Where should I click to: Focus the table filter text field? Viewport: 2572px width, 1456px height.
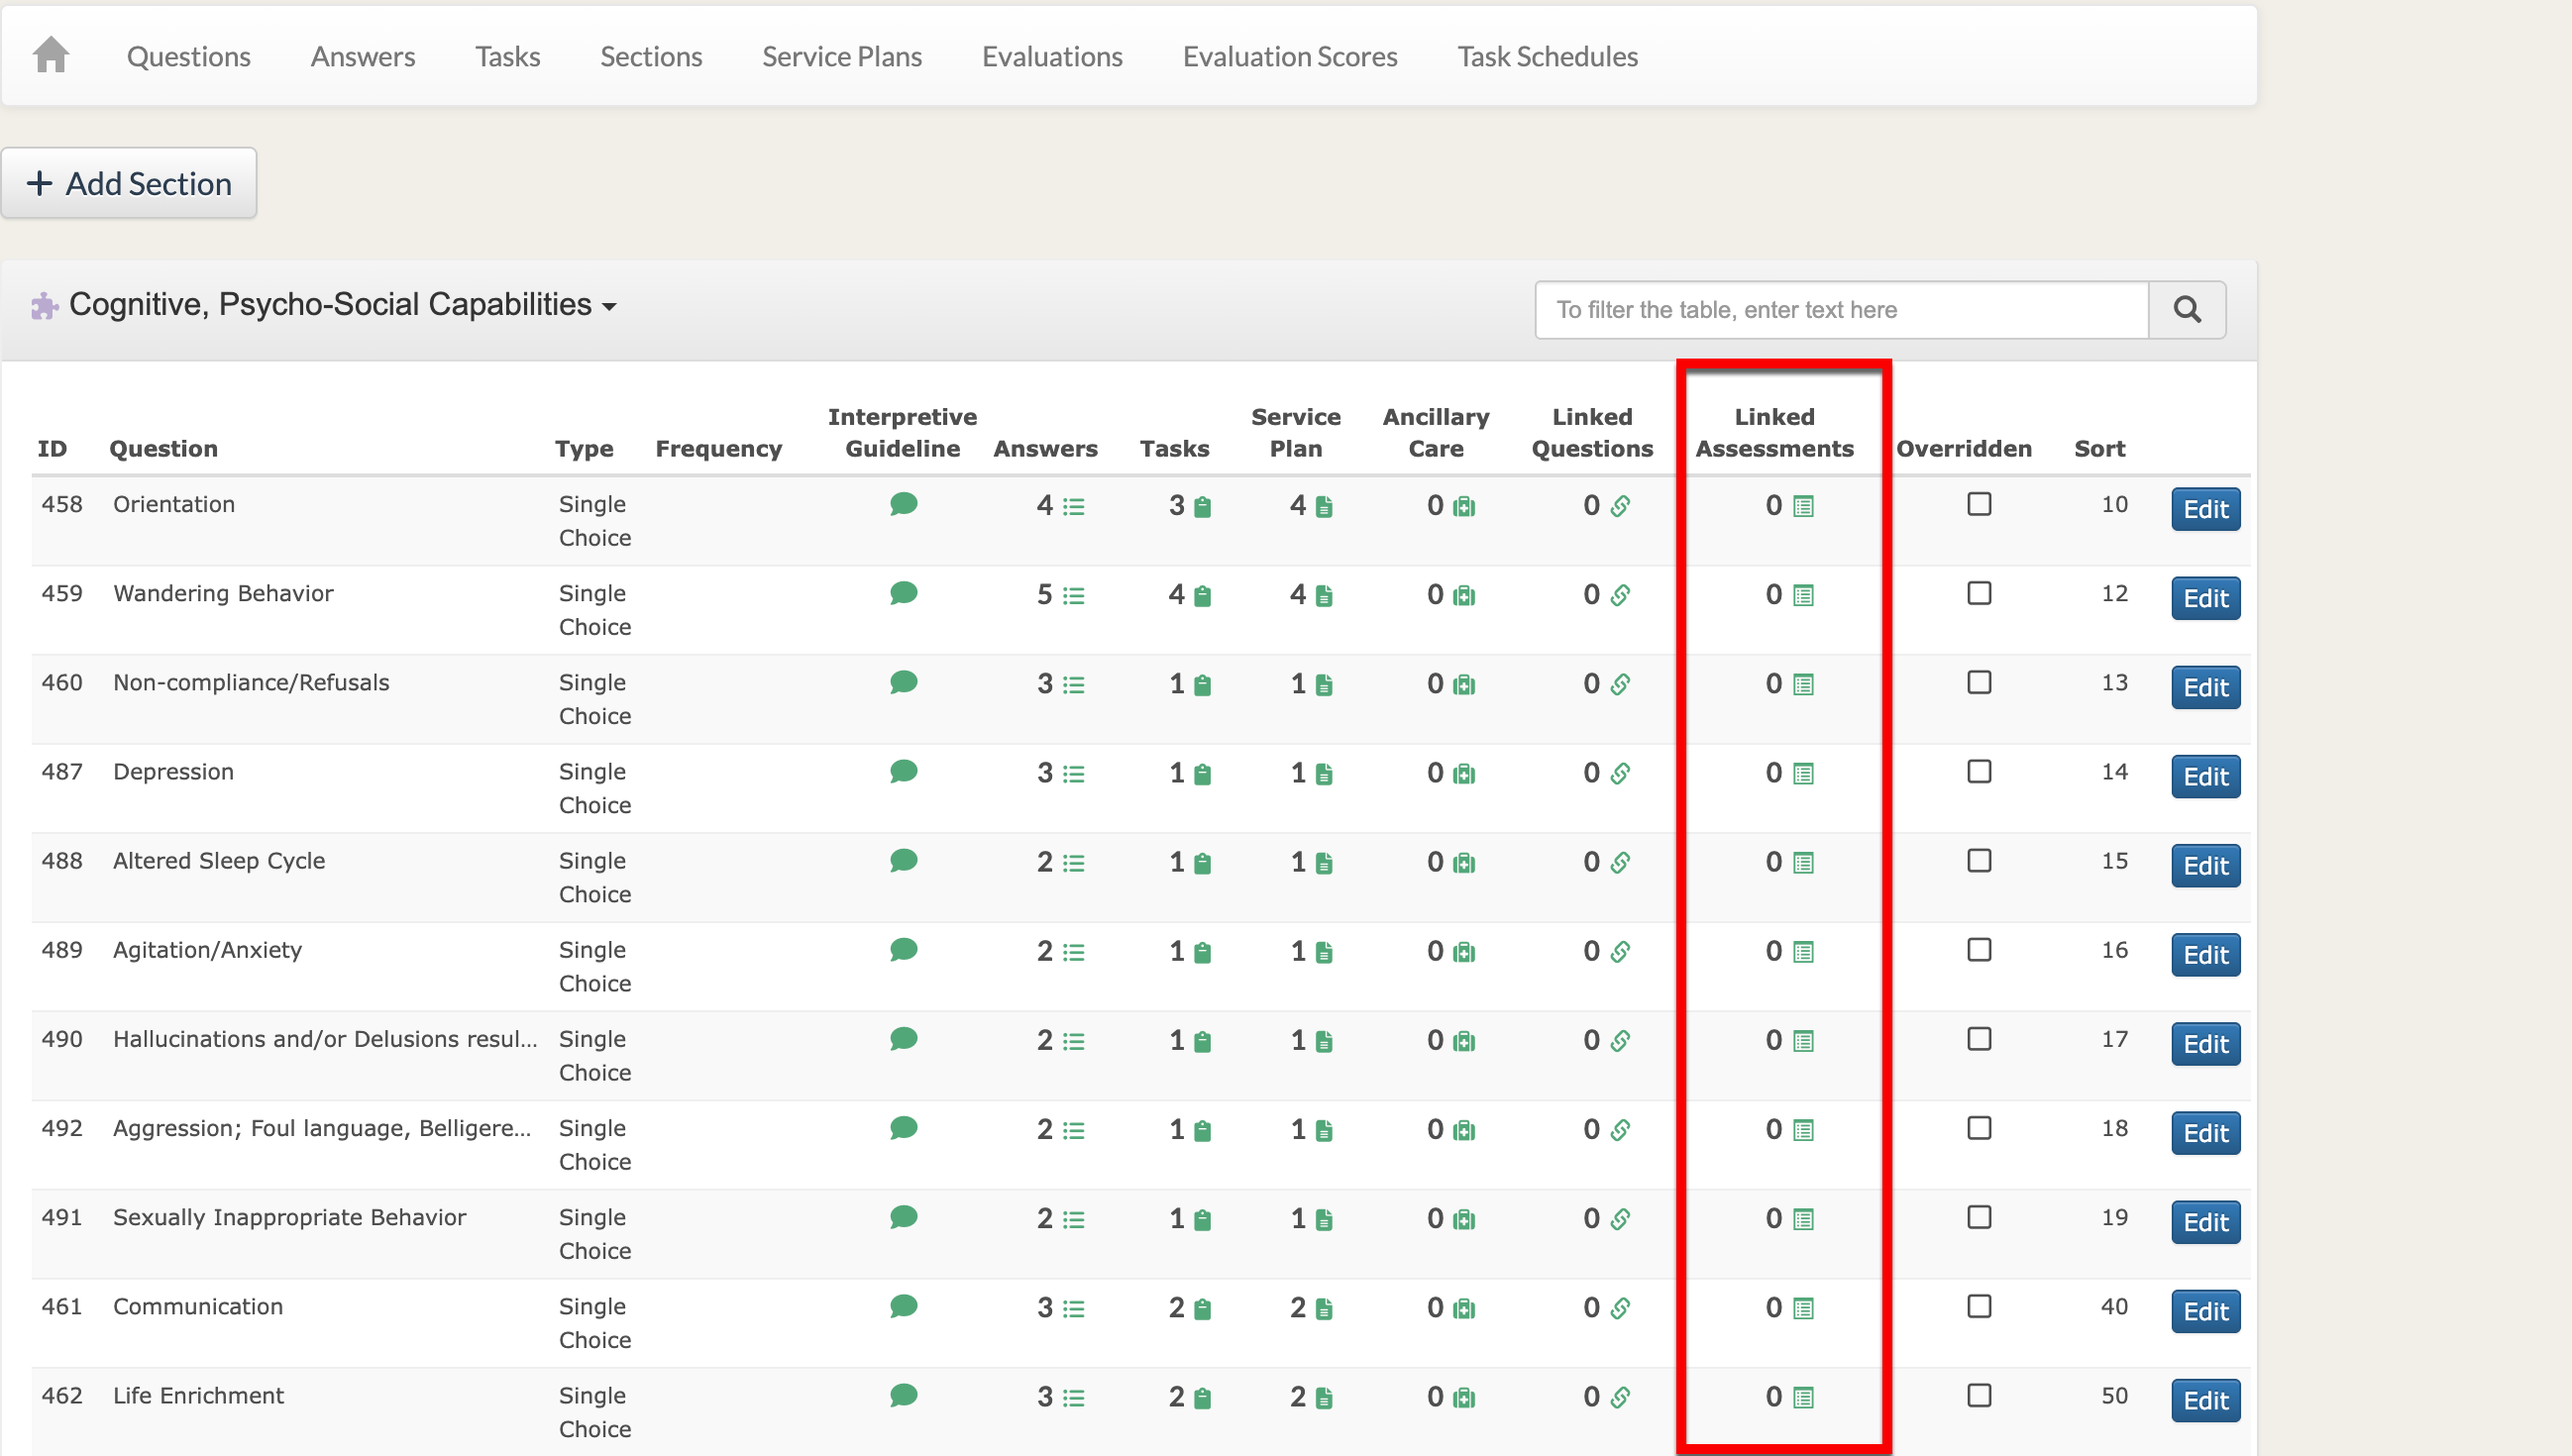coord(1840,310)
